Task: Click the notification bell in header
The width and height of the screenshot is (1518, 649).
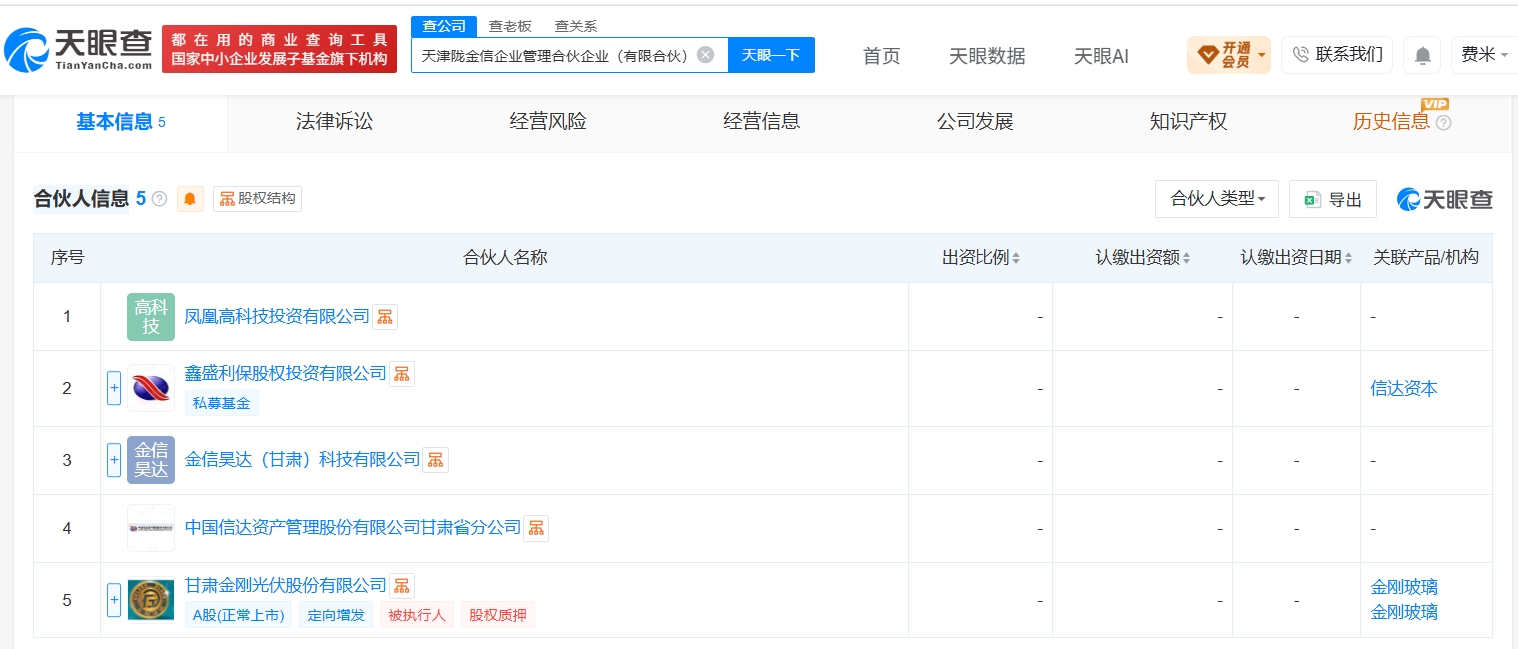Action: coord(1422,55)
